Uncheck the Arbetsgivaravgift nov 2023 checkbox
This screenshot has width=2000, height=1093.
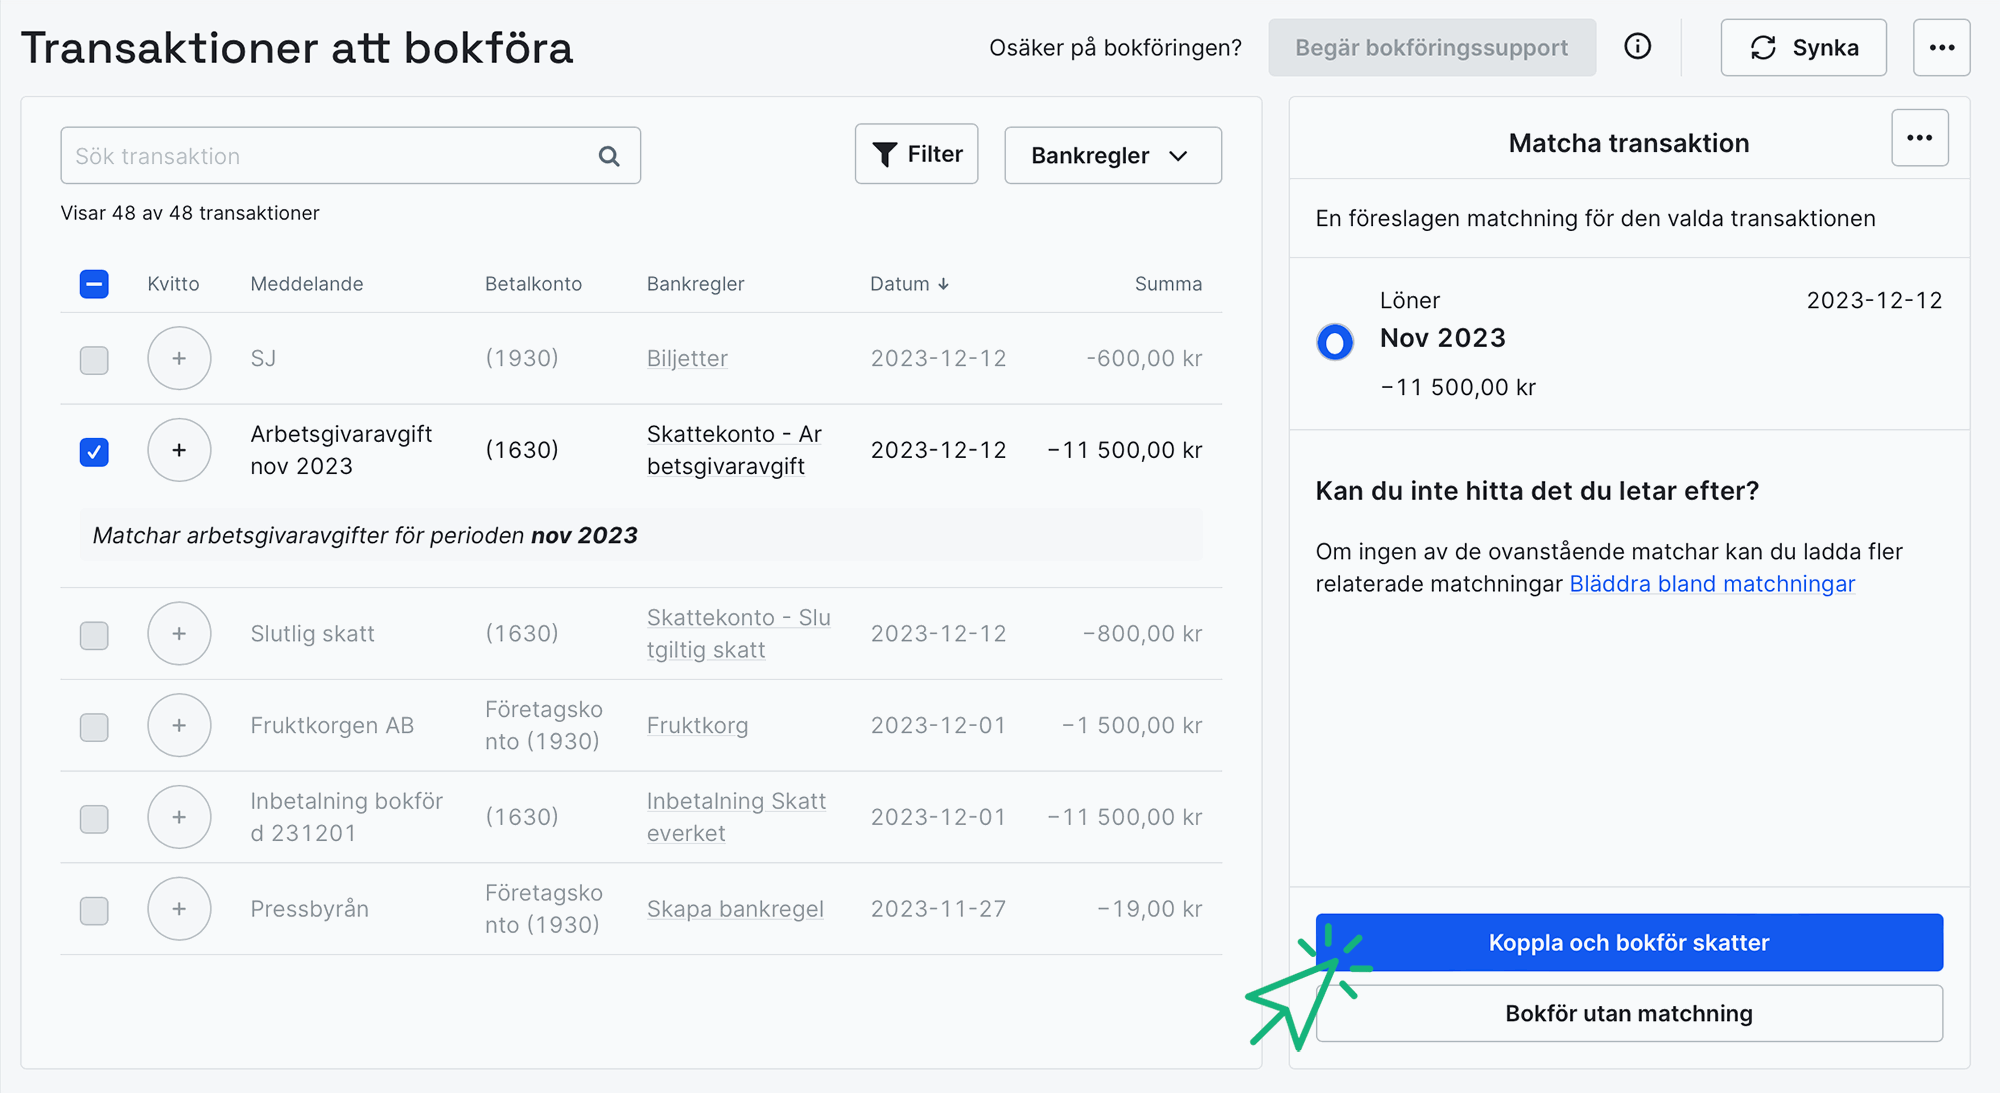click(x=93, y=452)
